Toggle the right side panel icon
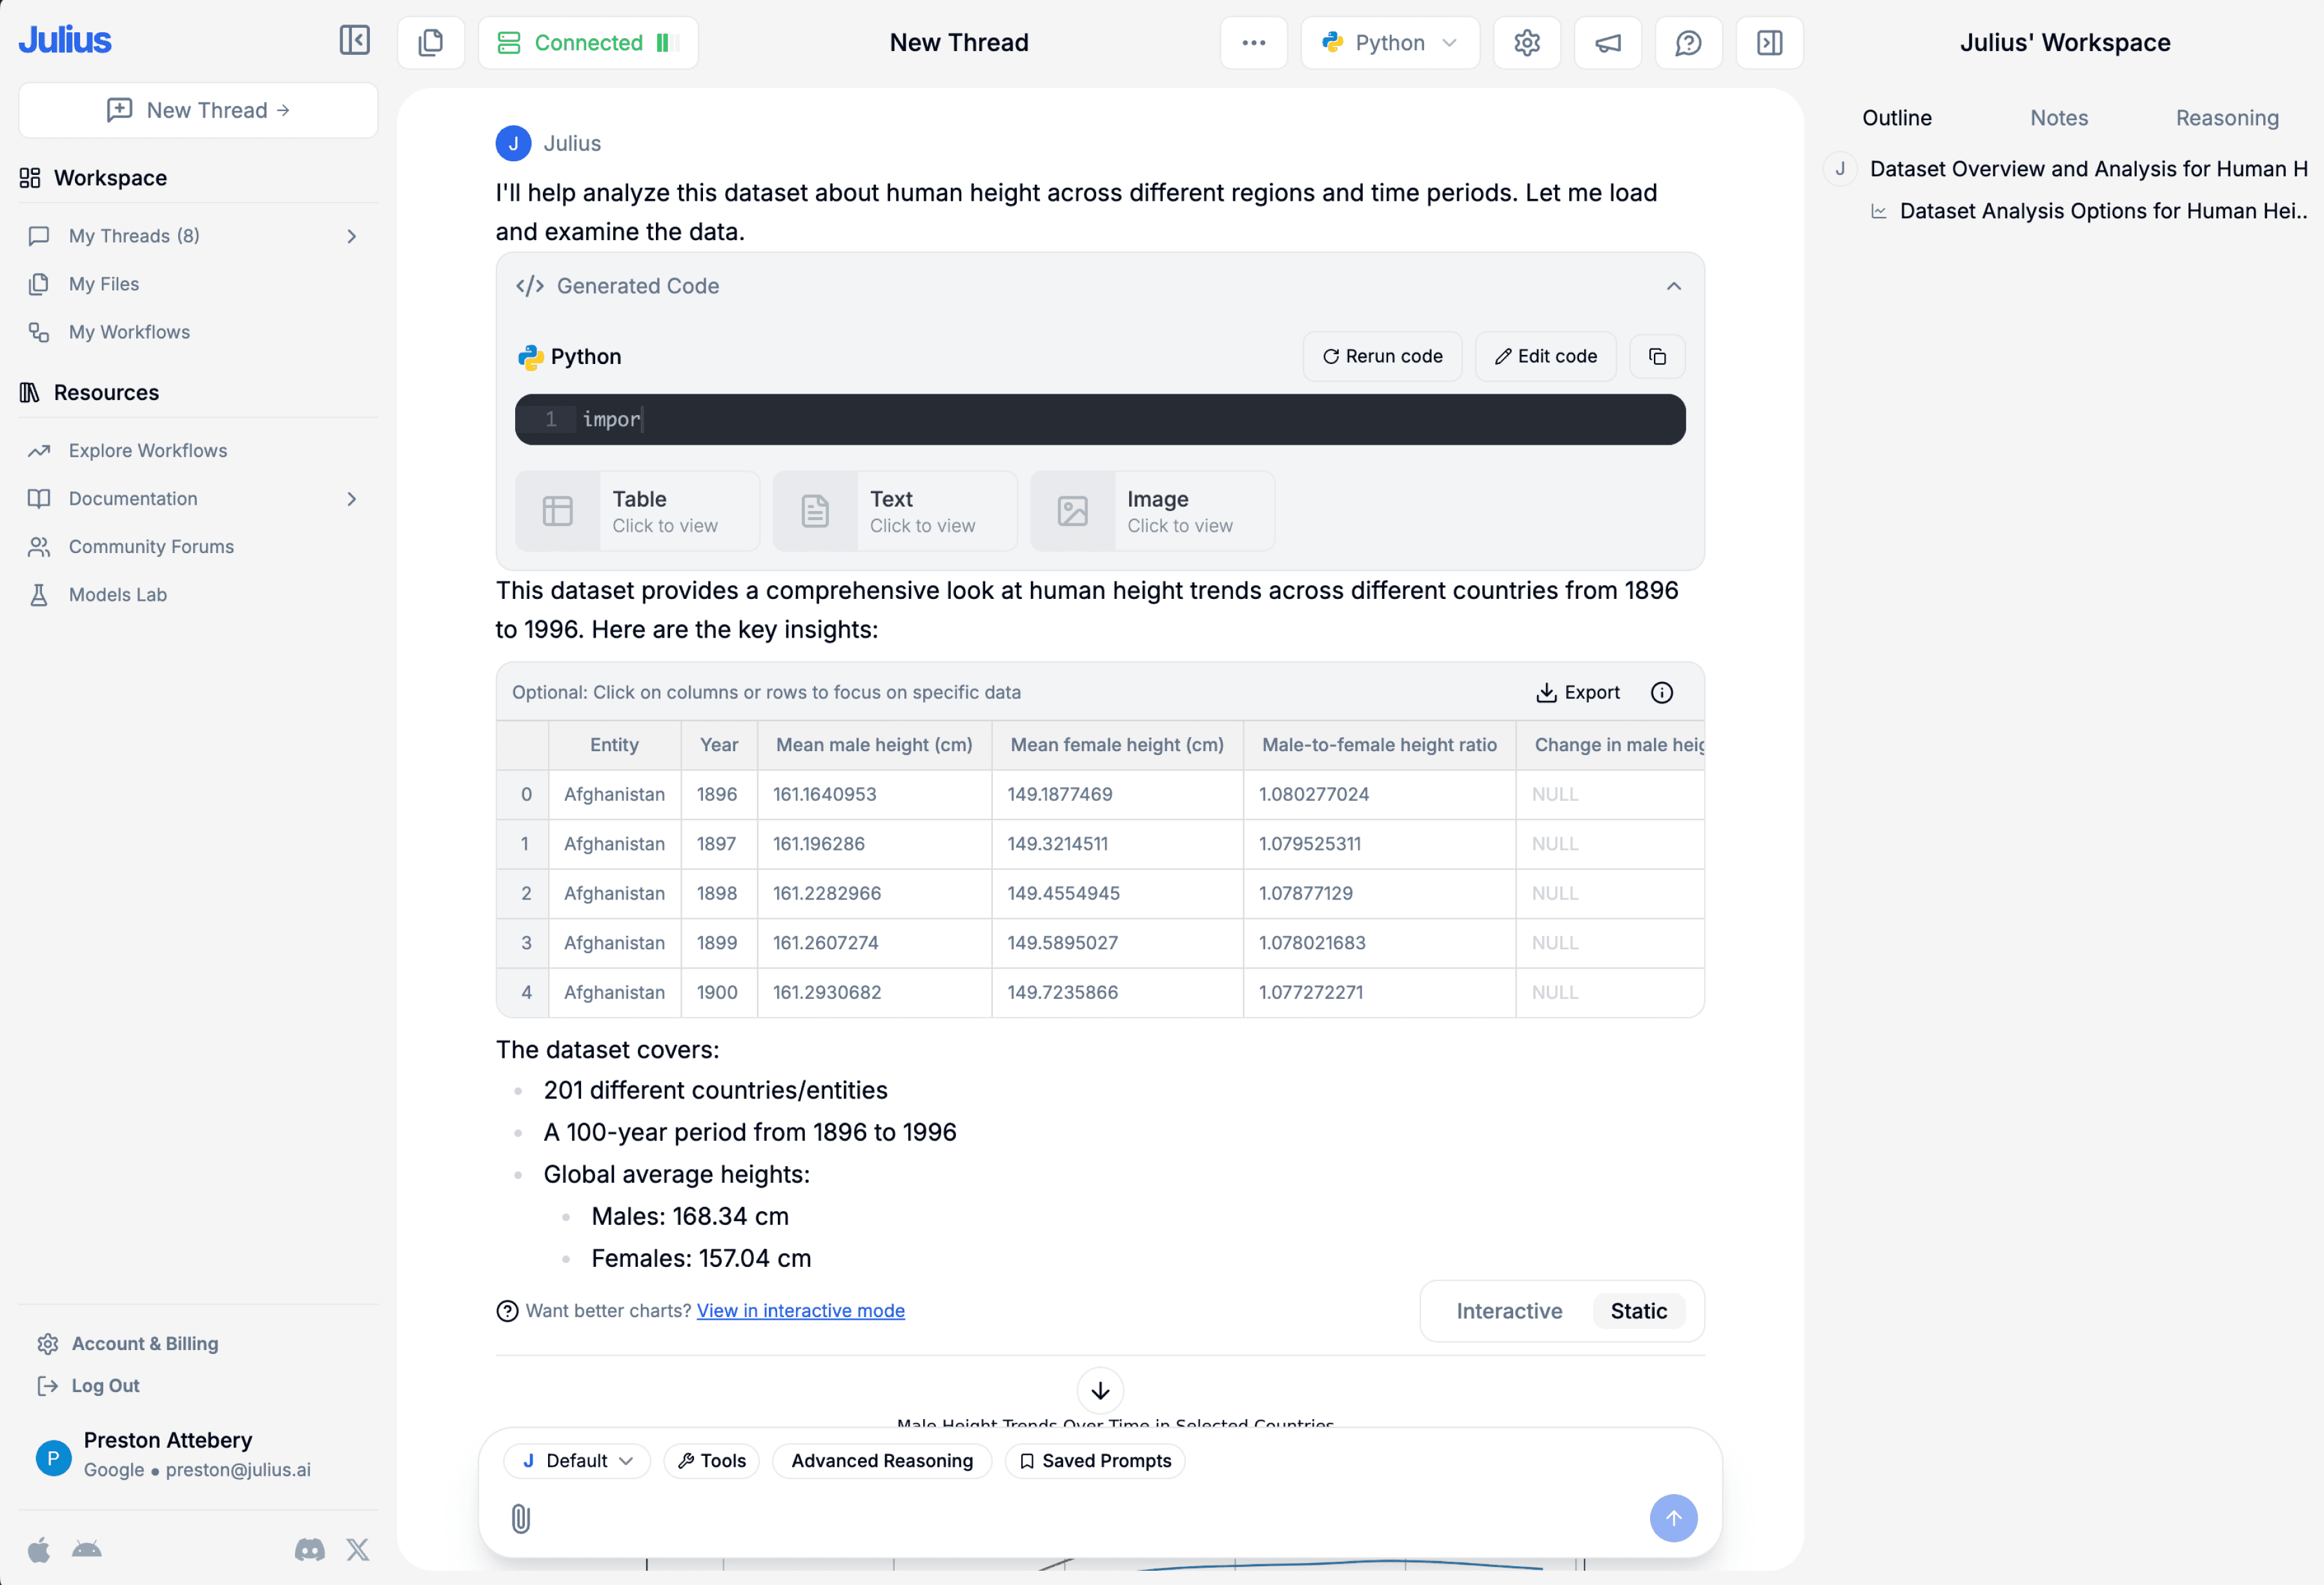This screenshot has height=1585, width=2324. pyautogui.click(x=1768, y=42)
